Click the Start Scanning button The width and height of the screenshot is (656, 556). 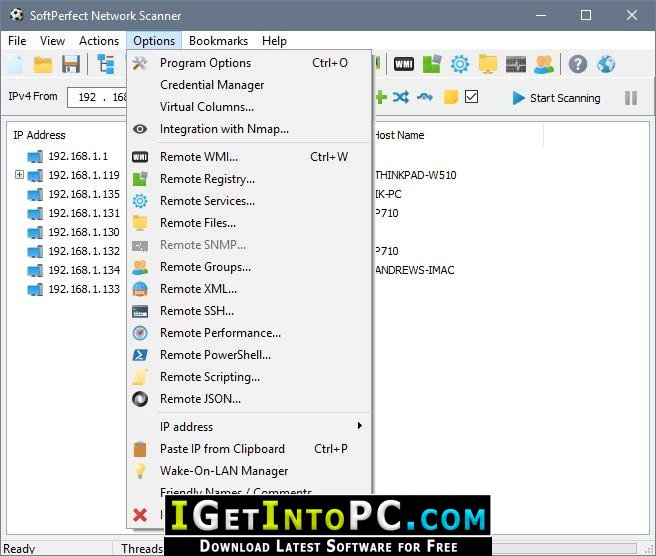(556, 98)
